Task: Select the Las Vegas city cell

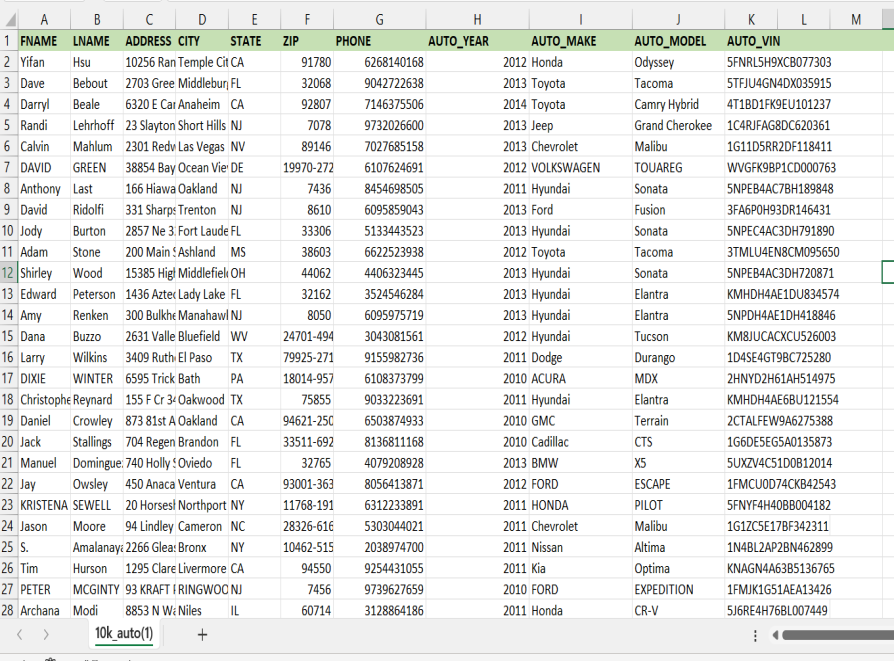Action: (202, 147)
